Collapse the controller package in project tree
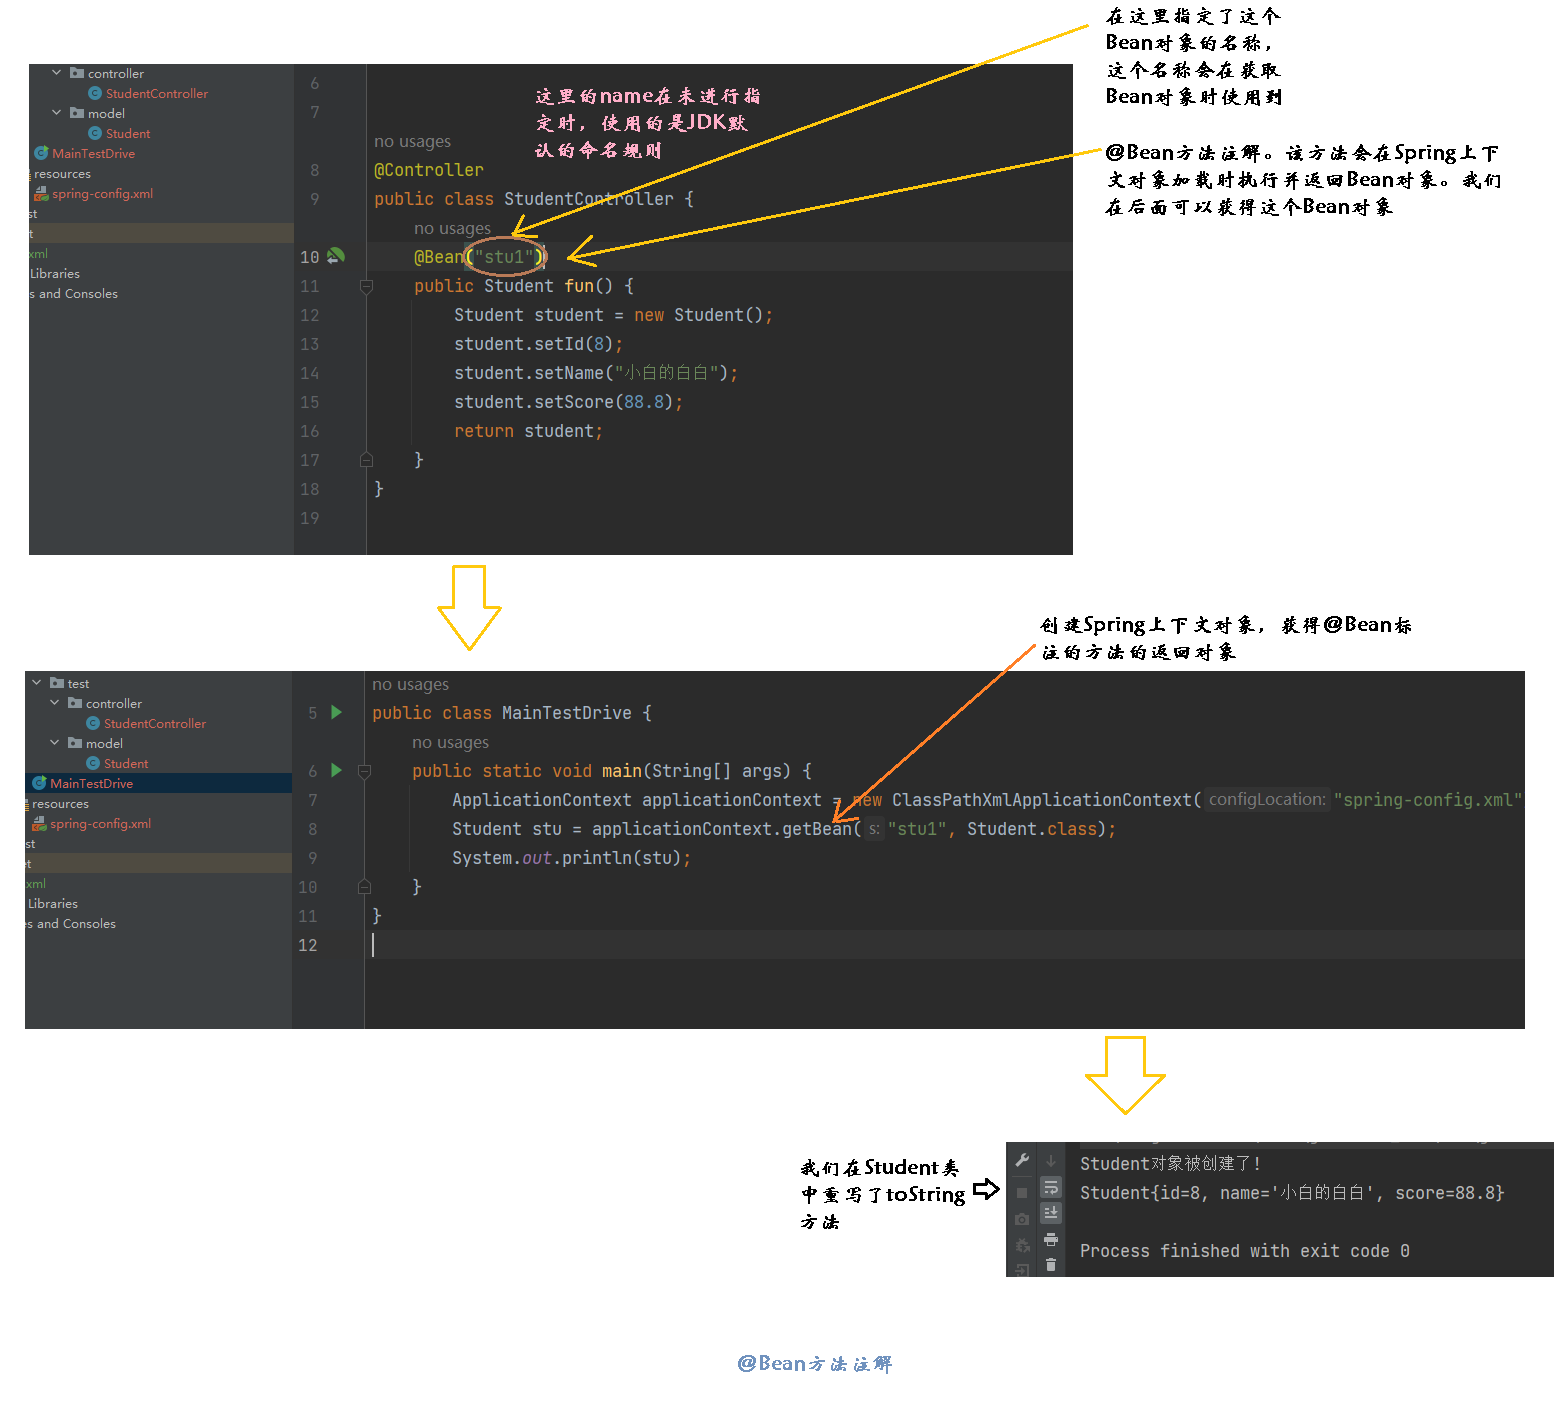Screen dimensions: 1557x1419 (x=57, y=73)
